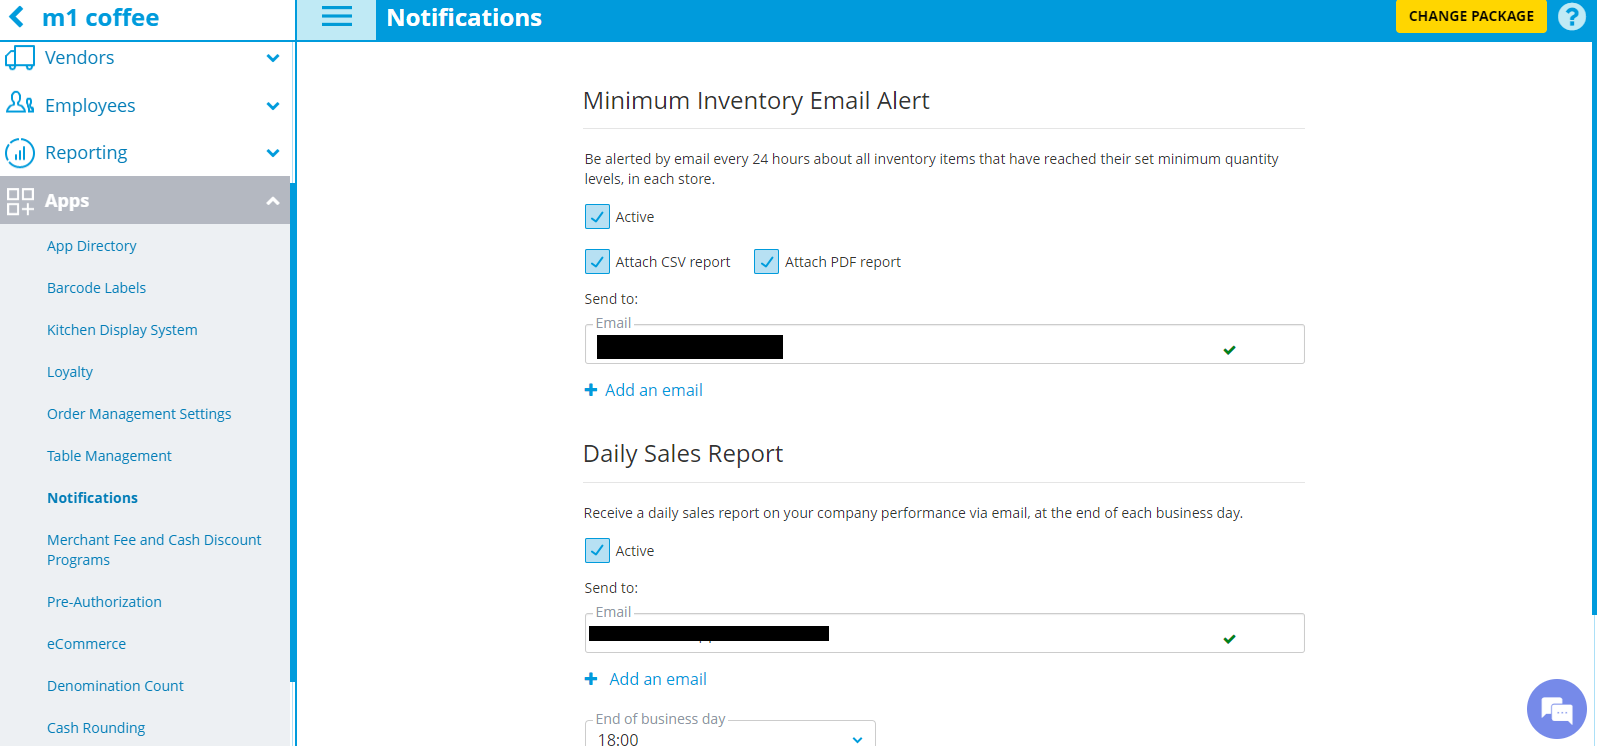
Task: Open Kitchen Display System in sidebar
Action: [x=122, y=330]
